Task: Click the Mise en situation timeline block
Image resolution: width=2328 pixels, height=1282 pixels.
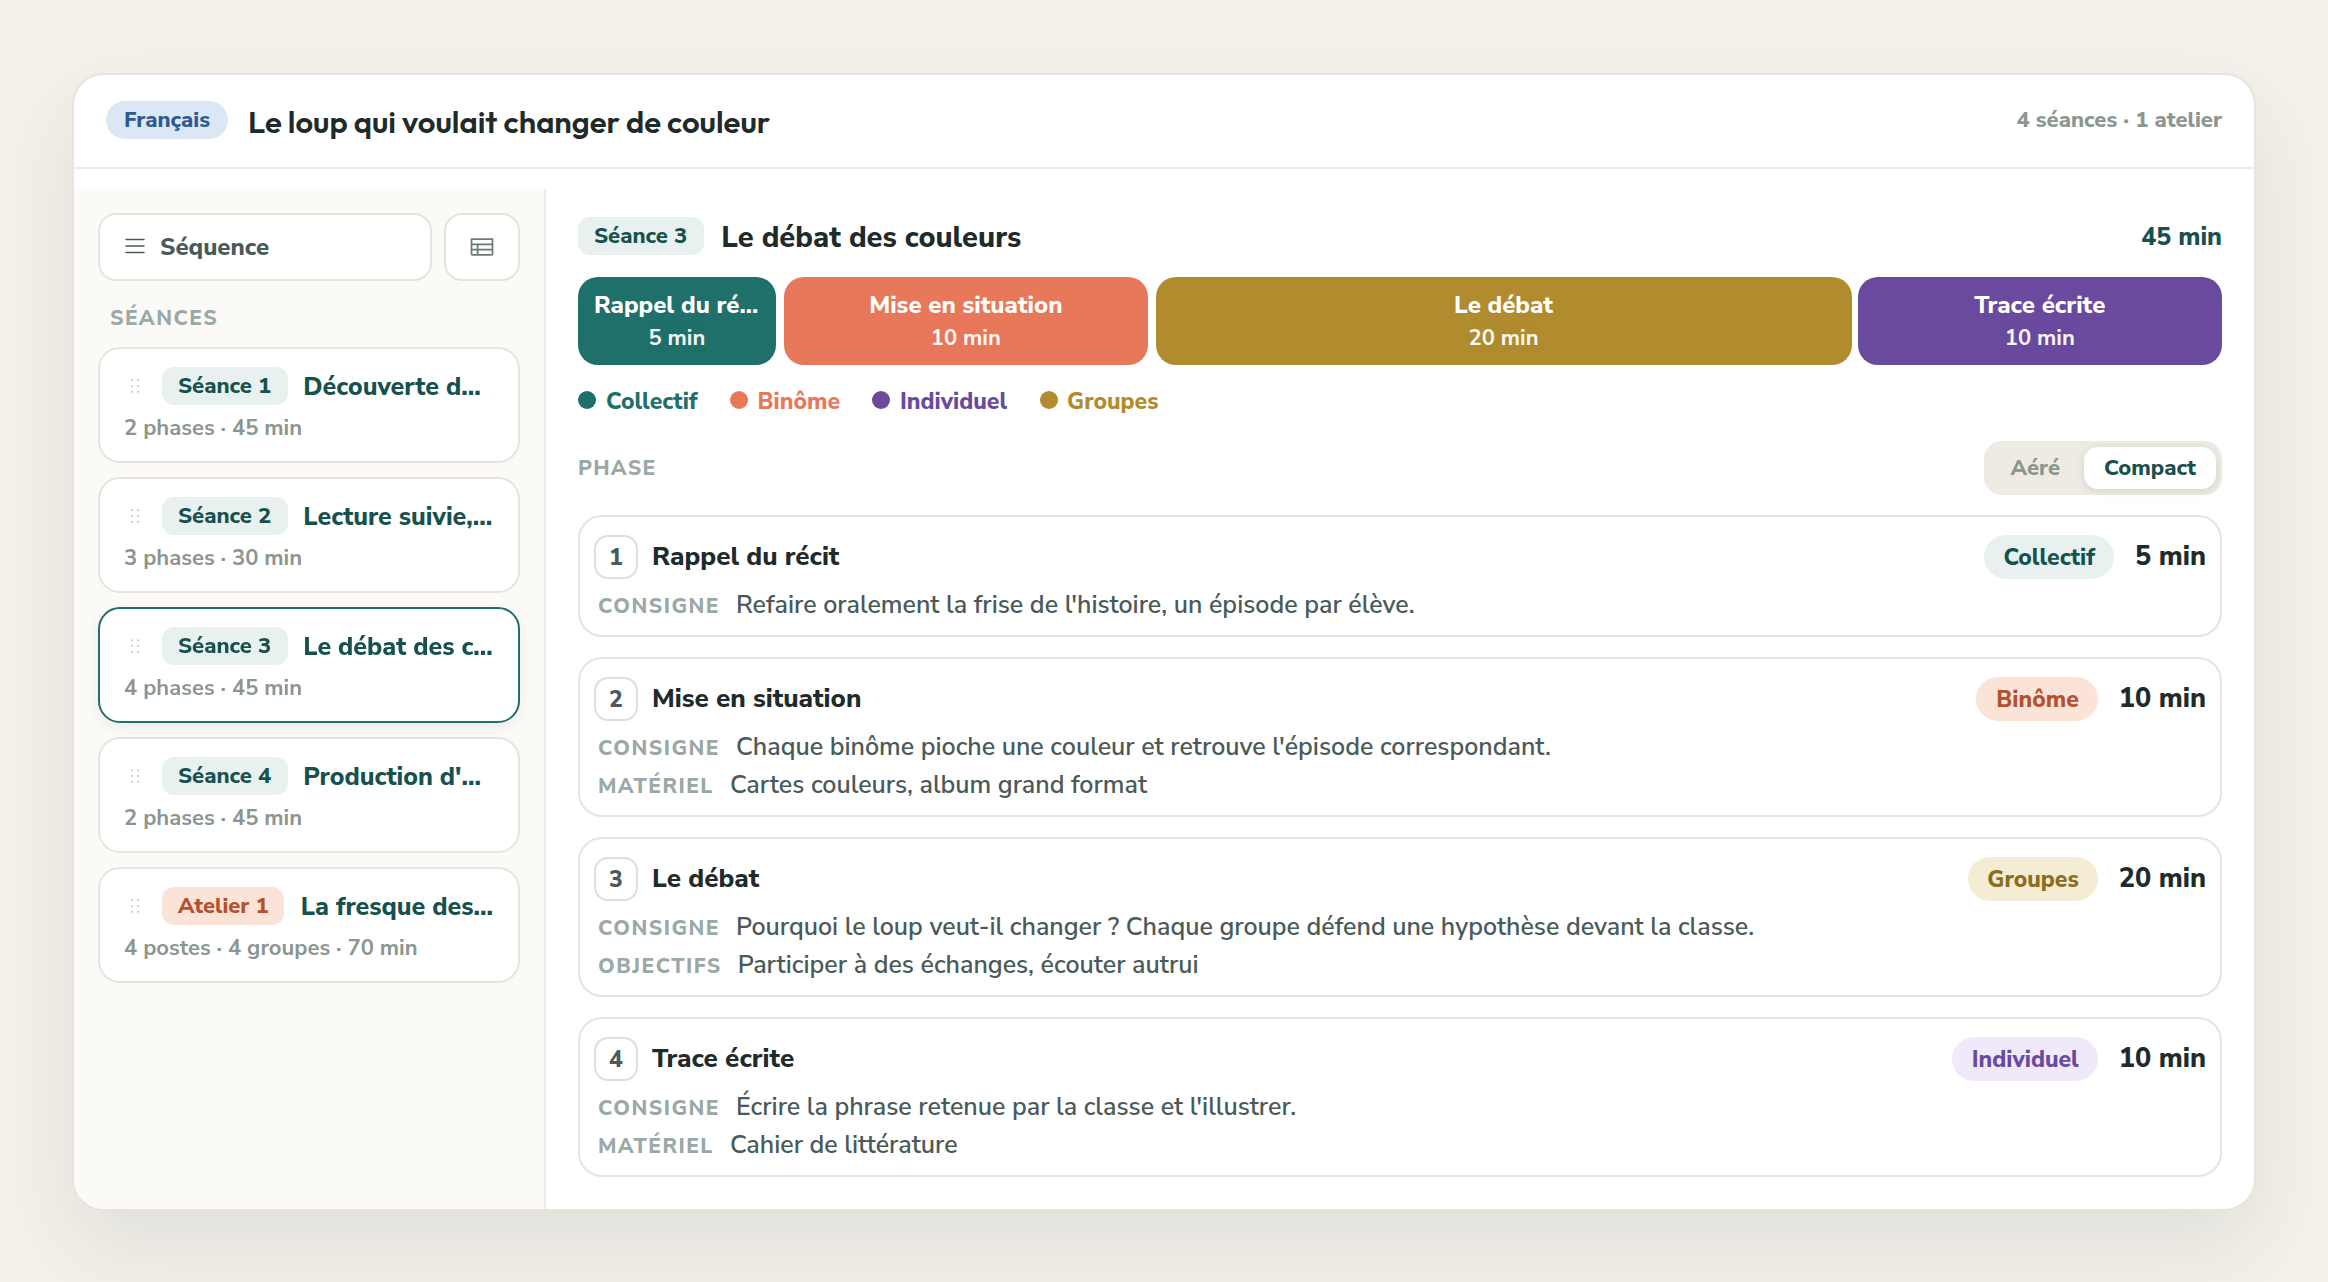Action: click(965, 321)
